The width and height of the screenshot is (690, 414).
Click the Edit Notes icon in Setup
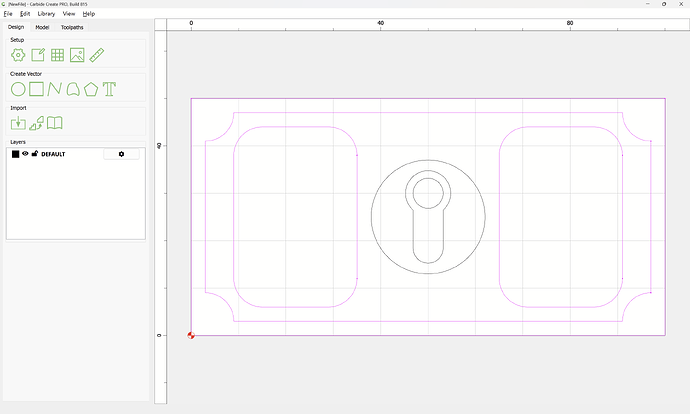coord(38,55)
